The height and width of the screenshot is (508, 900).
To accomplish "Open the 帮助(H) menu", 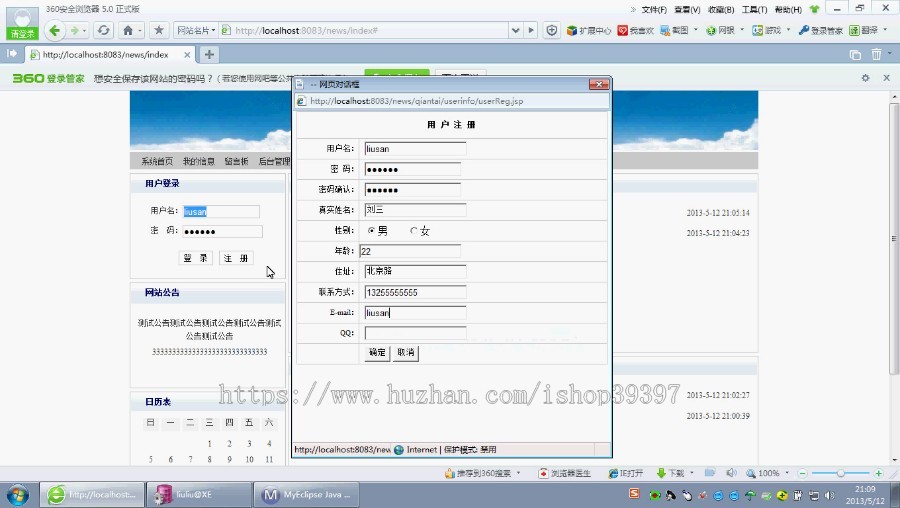I will coord(788,10).
